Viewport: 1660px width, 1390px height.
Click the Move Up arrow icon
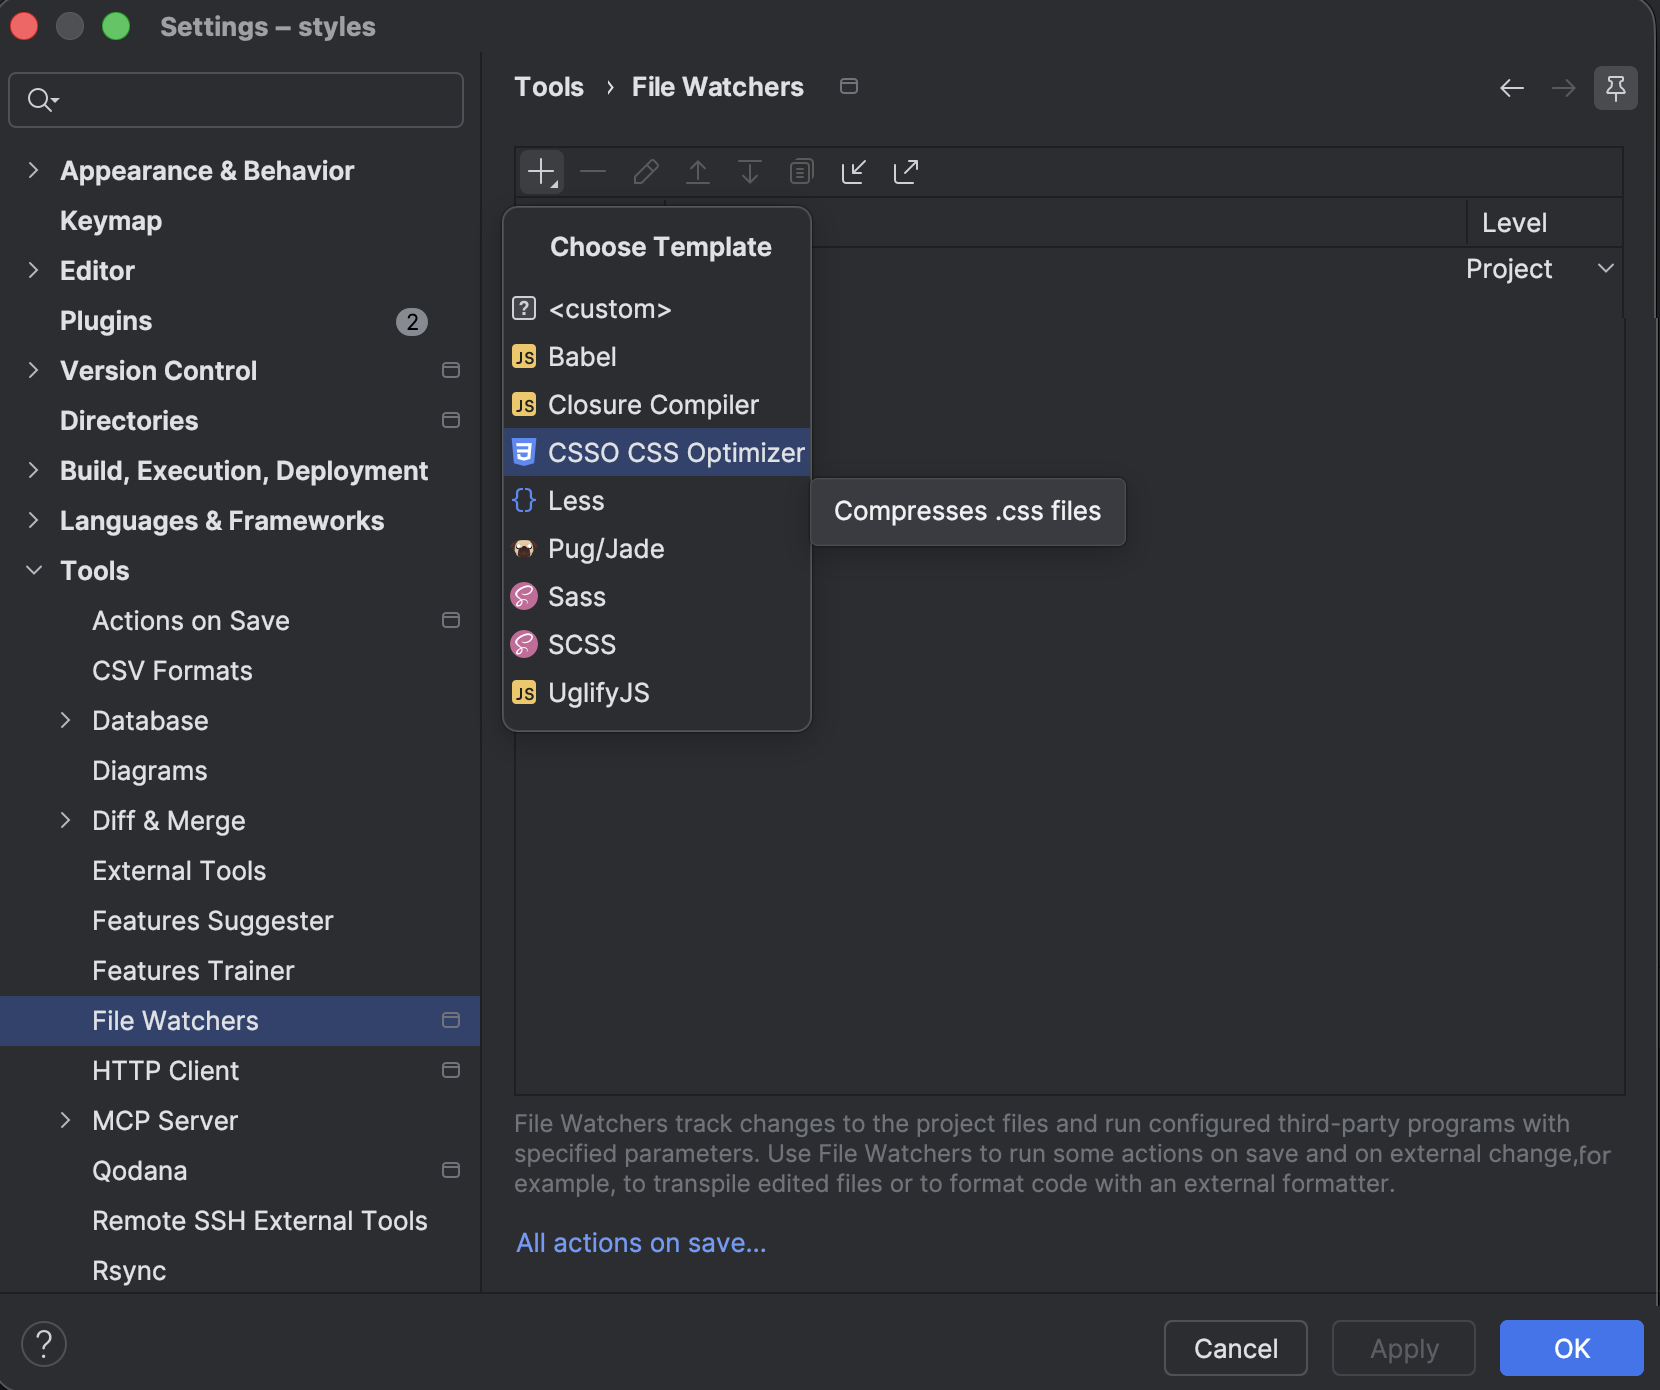coord(698,172)
